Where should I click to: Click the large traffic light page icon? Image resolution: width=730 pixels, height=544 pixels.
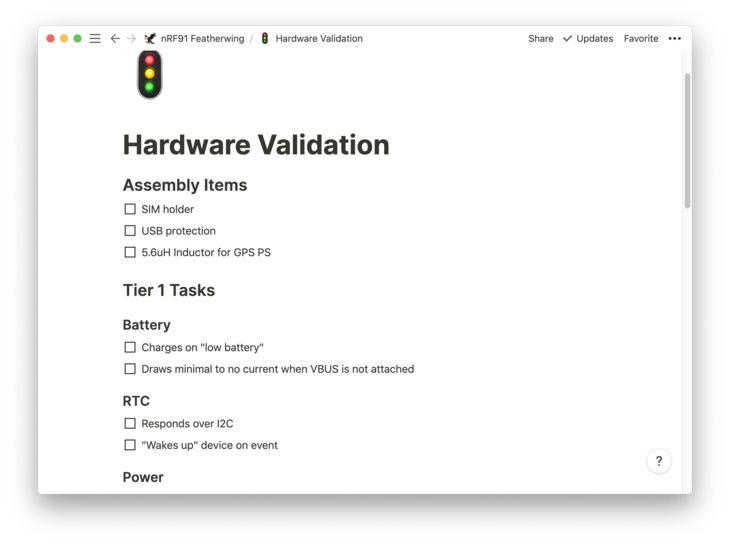pos(150,74)
